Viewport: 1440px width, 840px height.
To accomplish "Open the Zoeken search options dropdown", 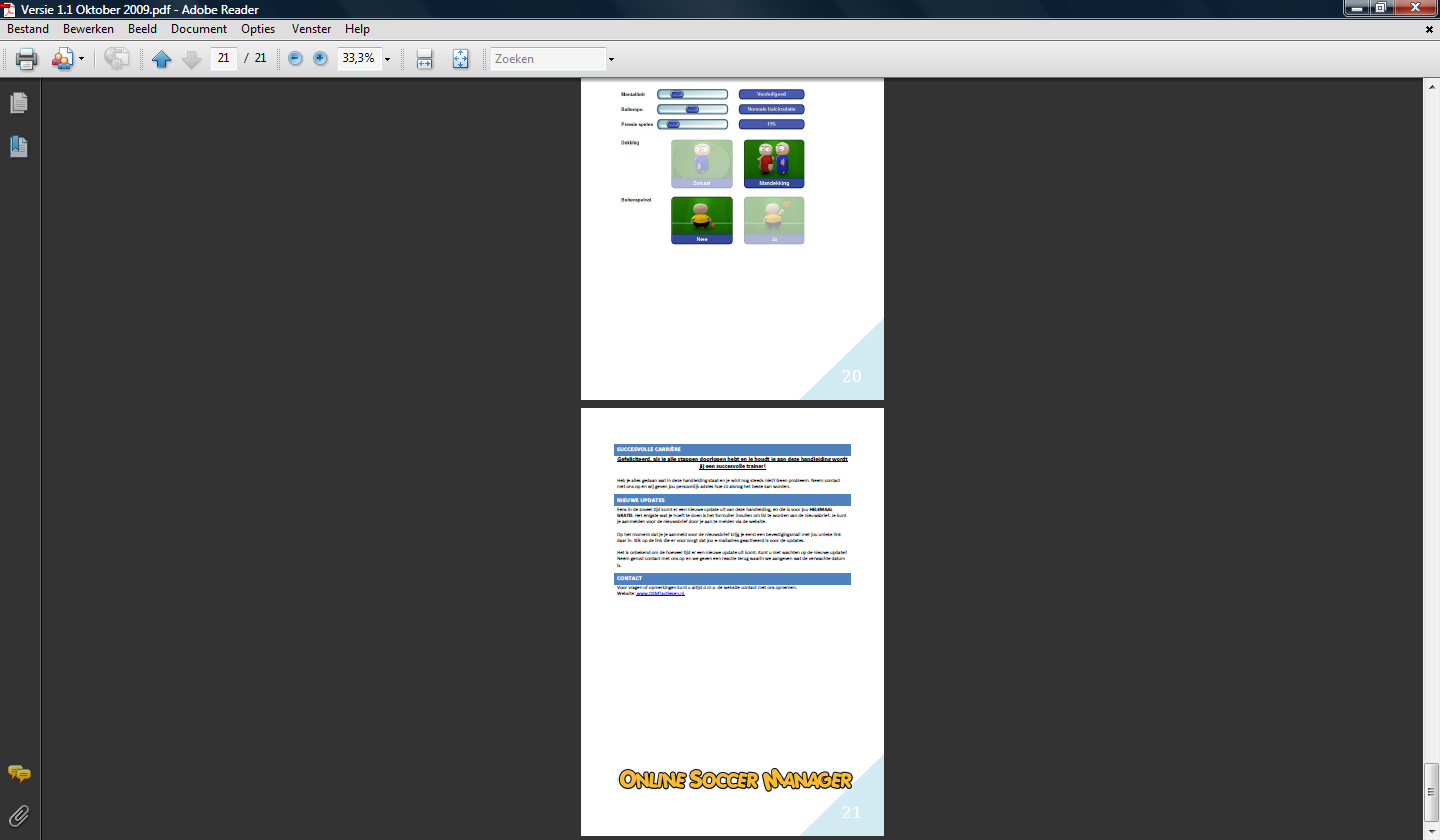I will coord(611,59).
